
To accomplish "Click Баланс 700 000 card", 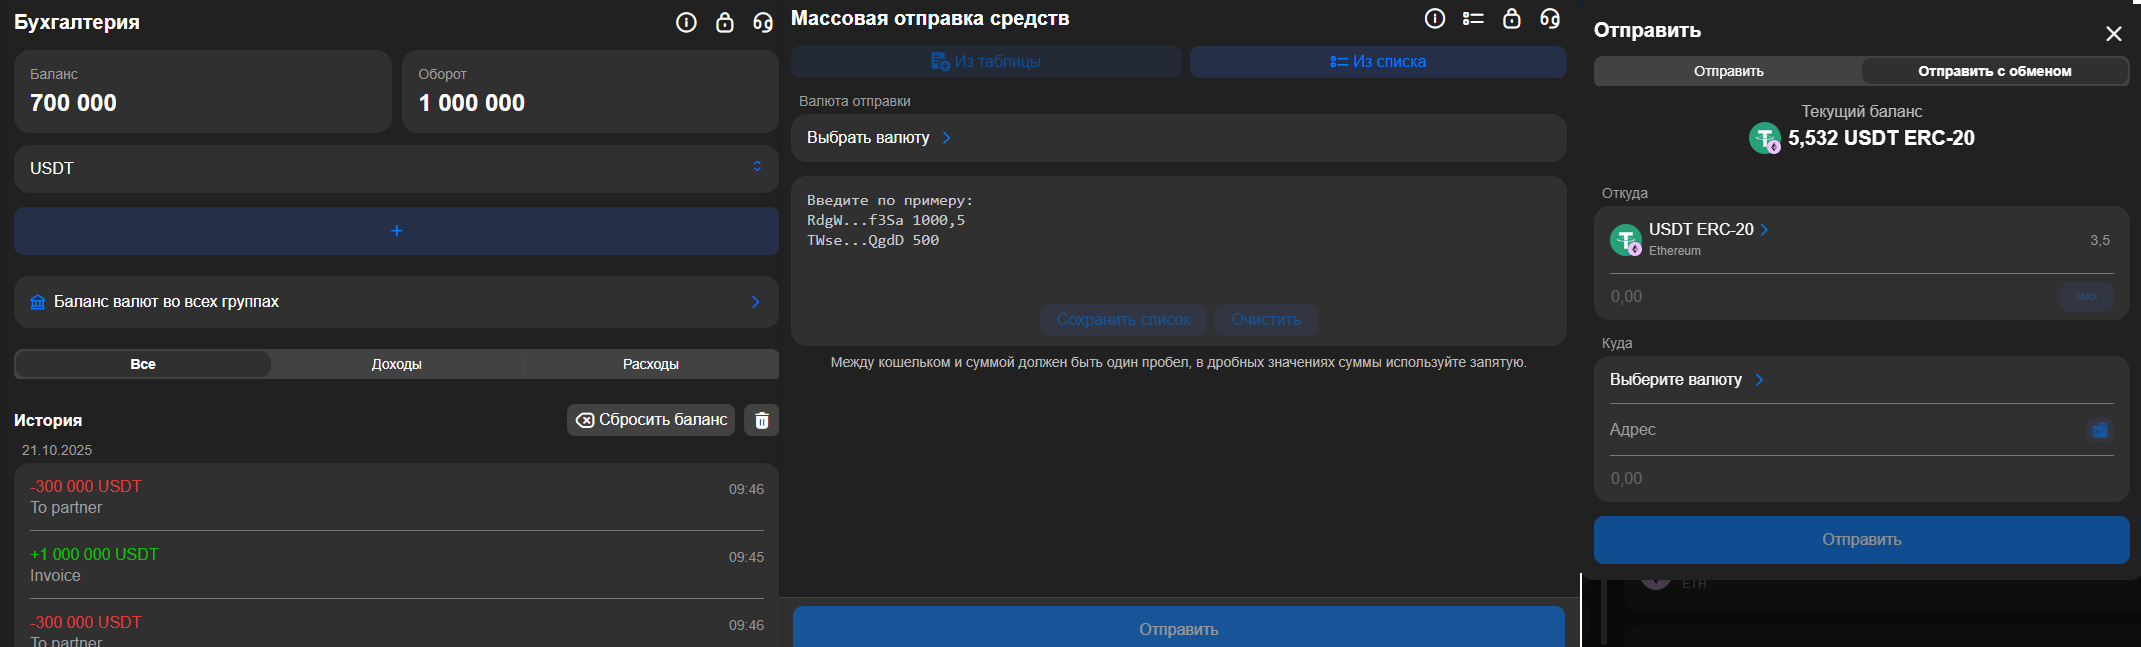I will [203, 91].
